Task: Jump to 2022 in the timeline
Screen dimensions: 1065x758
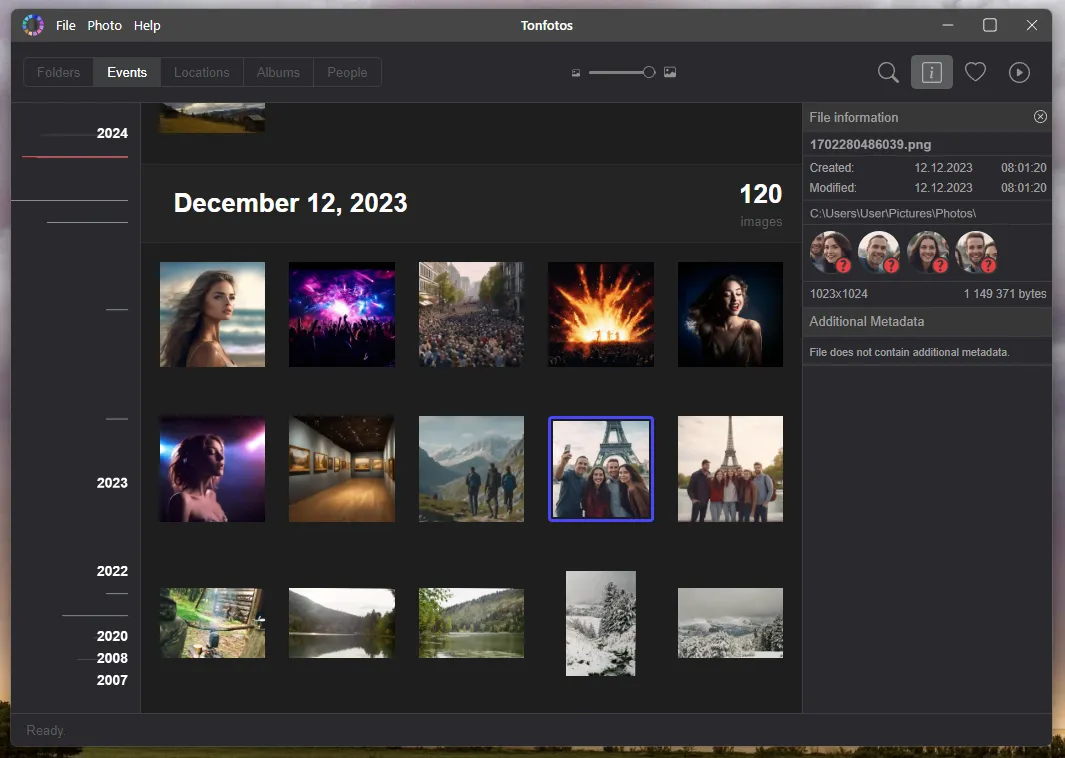Action: pyautogui.click(x=112, y=571)
